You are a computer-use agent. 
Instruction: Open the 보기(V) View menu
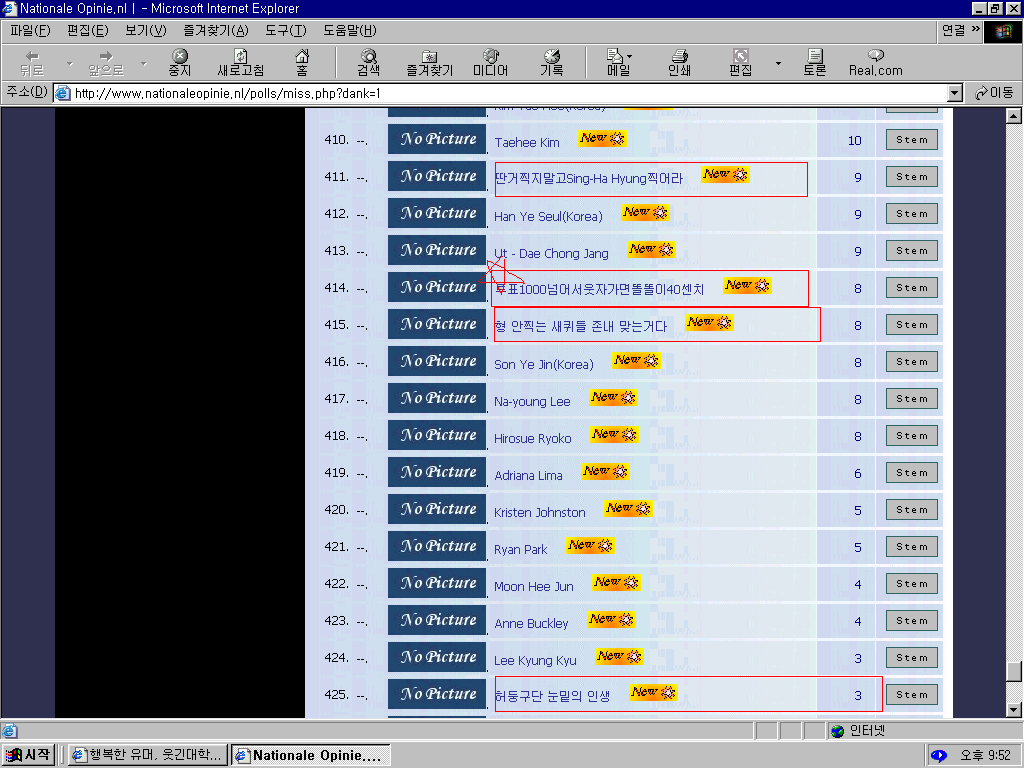146,31
